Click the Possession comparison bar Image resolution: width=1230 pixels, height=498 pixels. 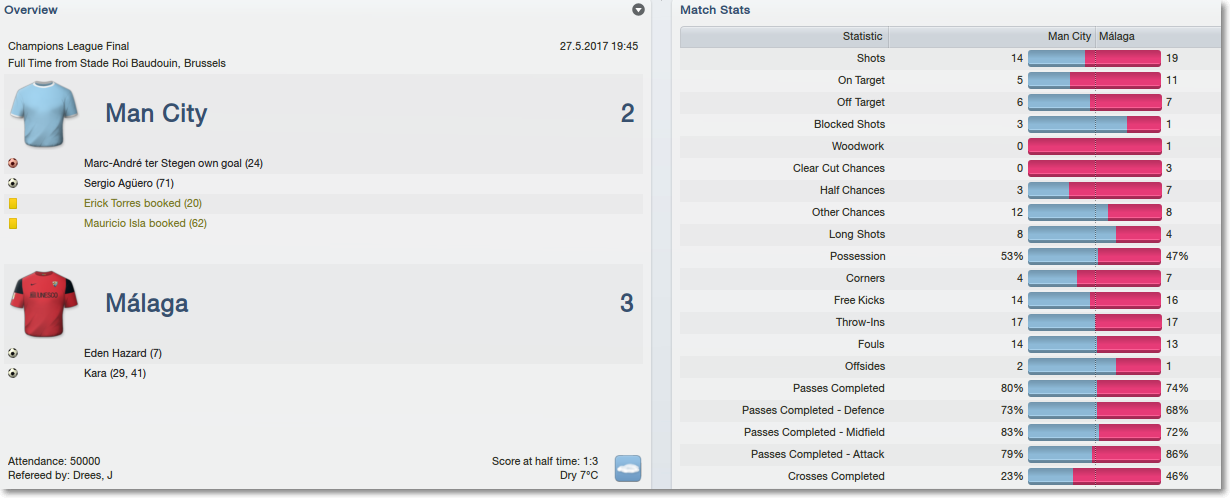pos(1094,256)
